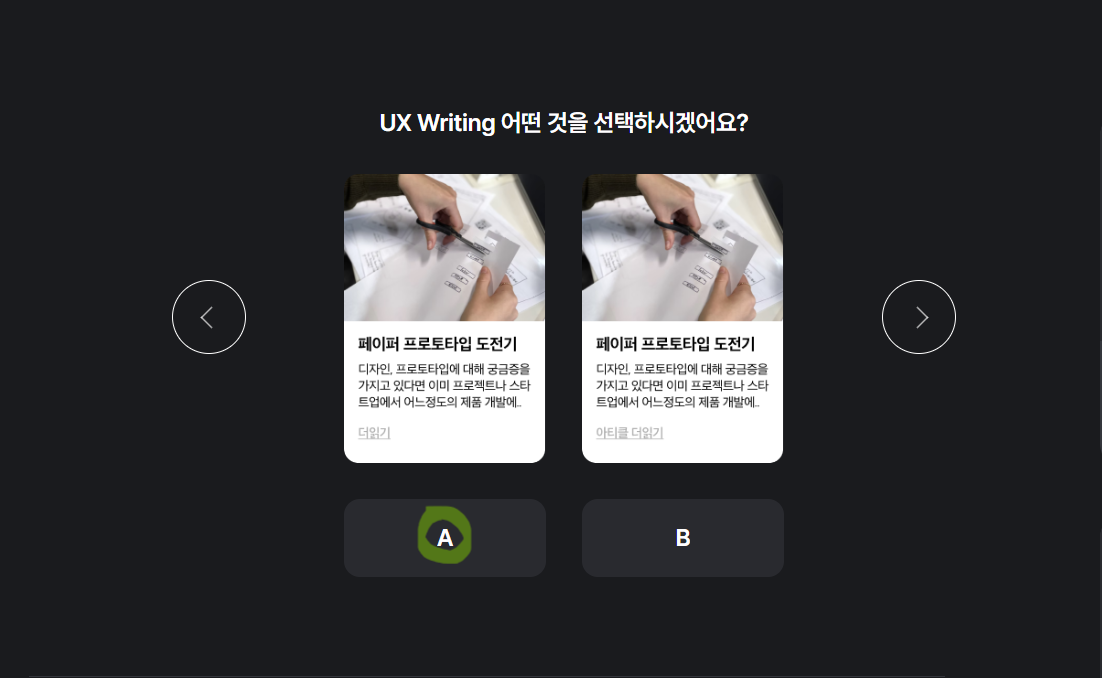
Task: Click the white area beside 아티클 더읽기 in right card
Action: pos(720,433)
